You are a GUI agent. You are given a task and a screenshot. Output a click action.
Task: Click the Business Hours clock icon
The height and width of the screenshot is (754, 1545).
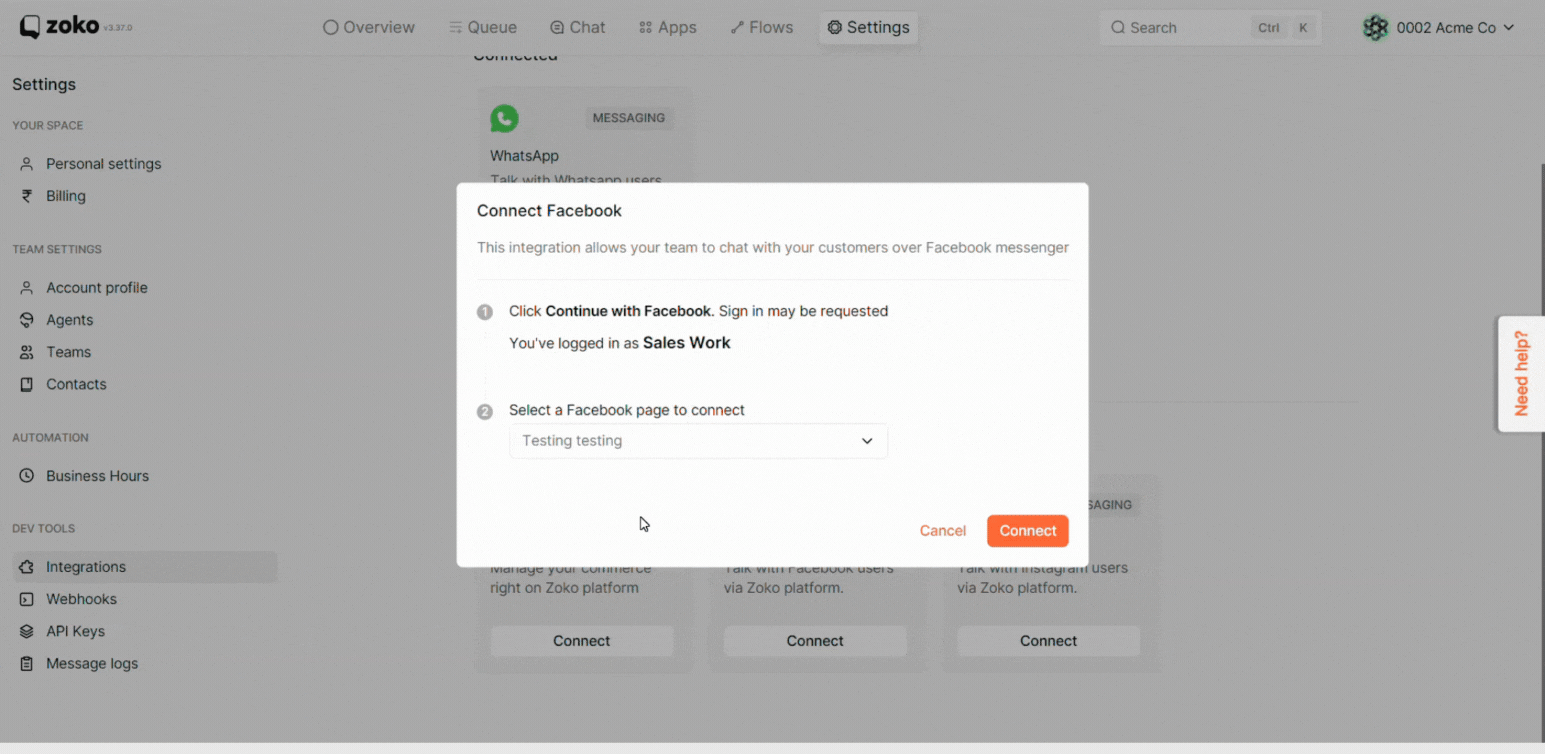click(x=27, y=476)
